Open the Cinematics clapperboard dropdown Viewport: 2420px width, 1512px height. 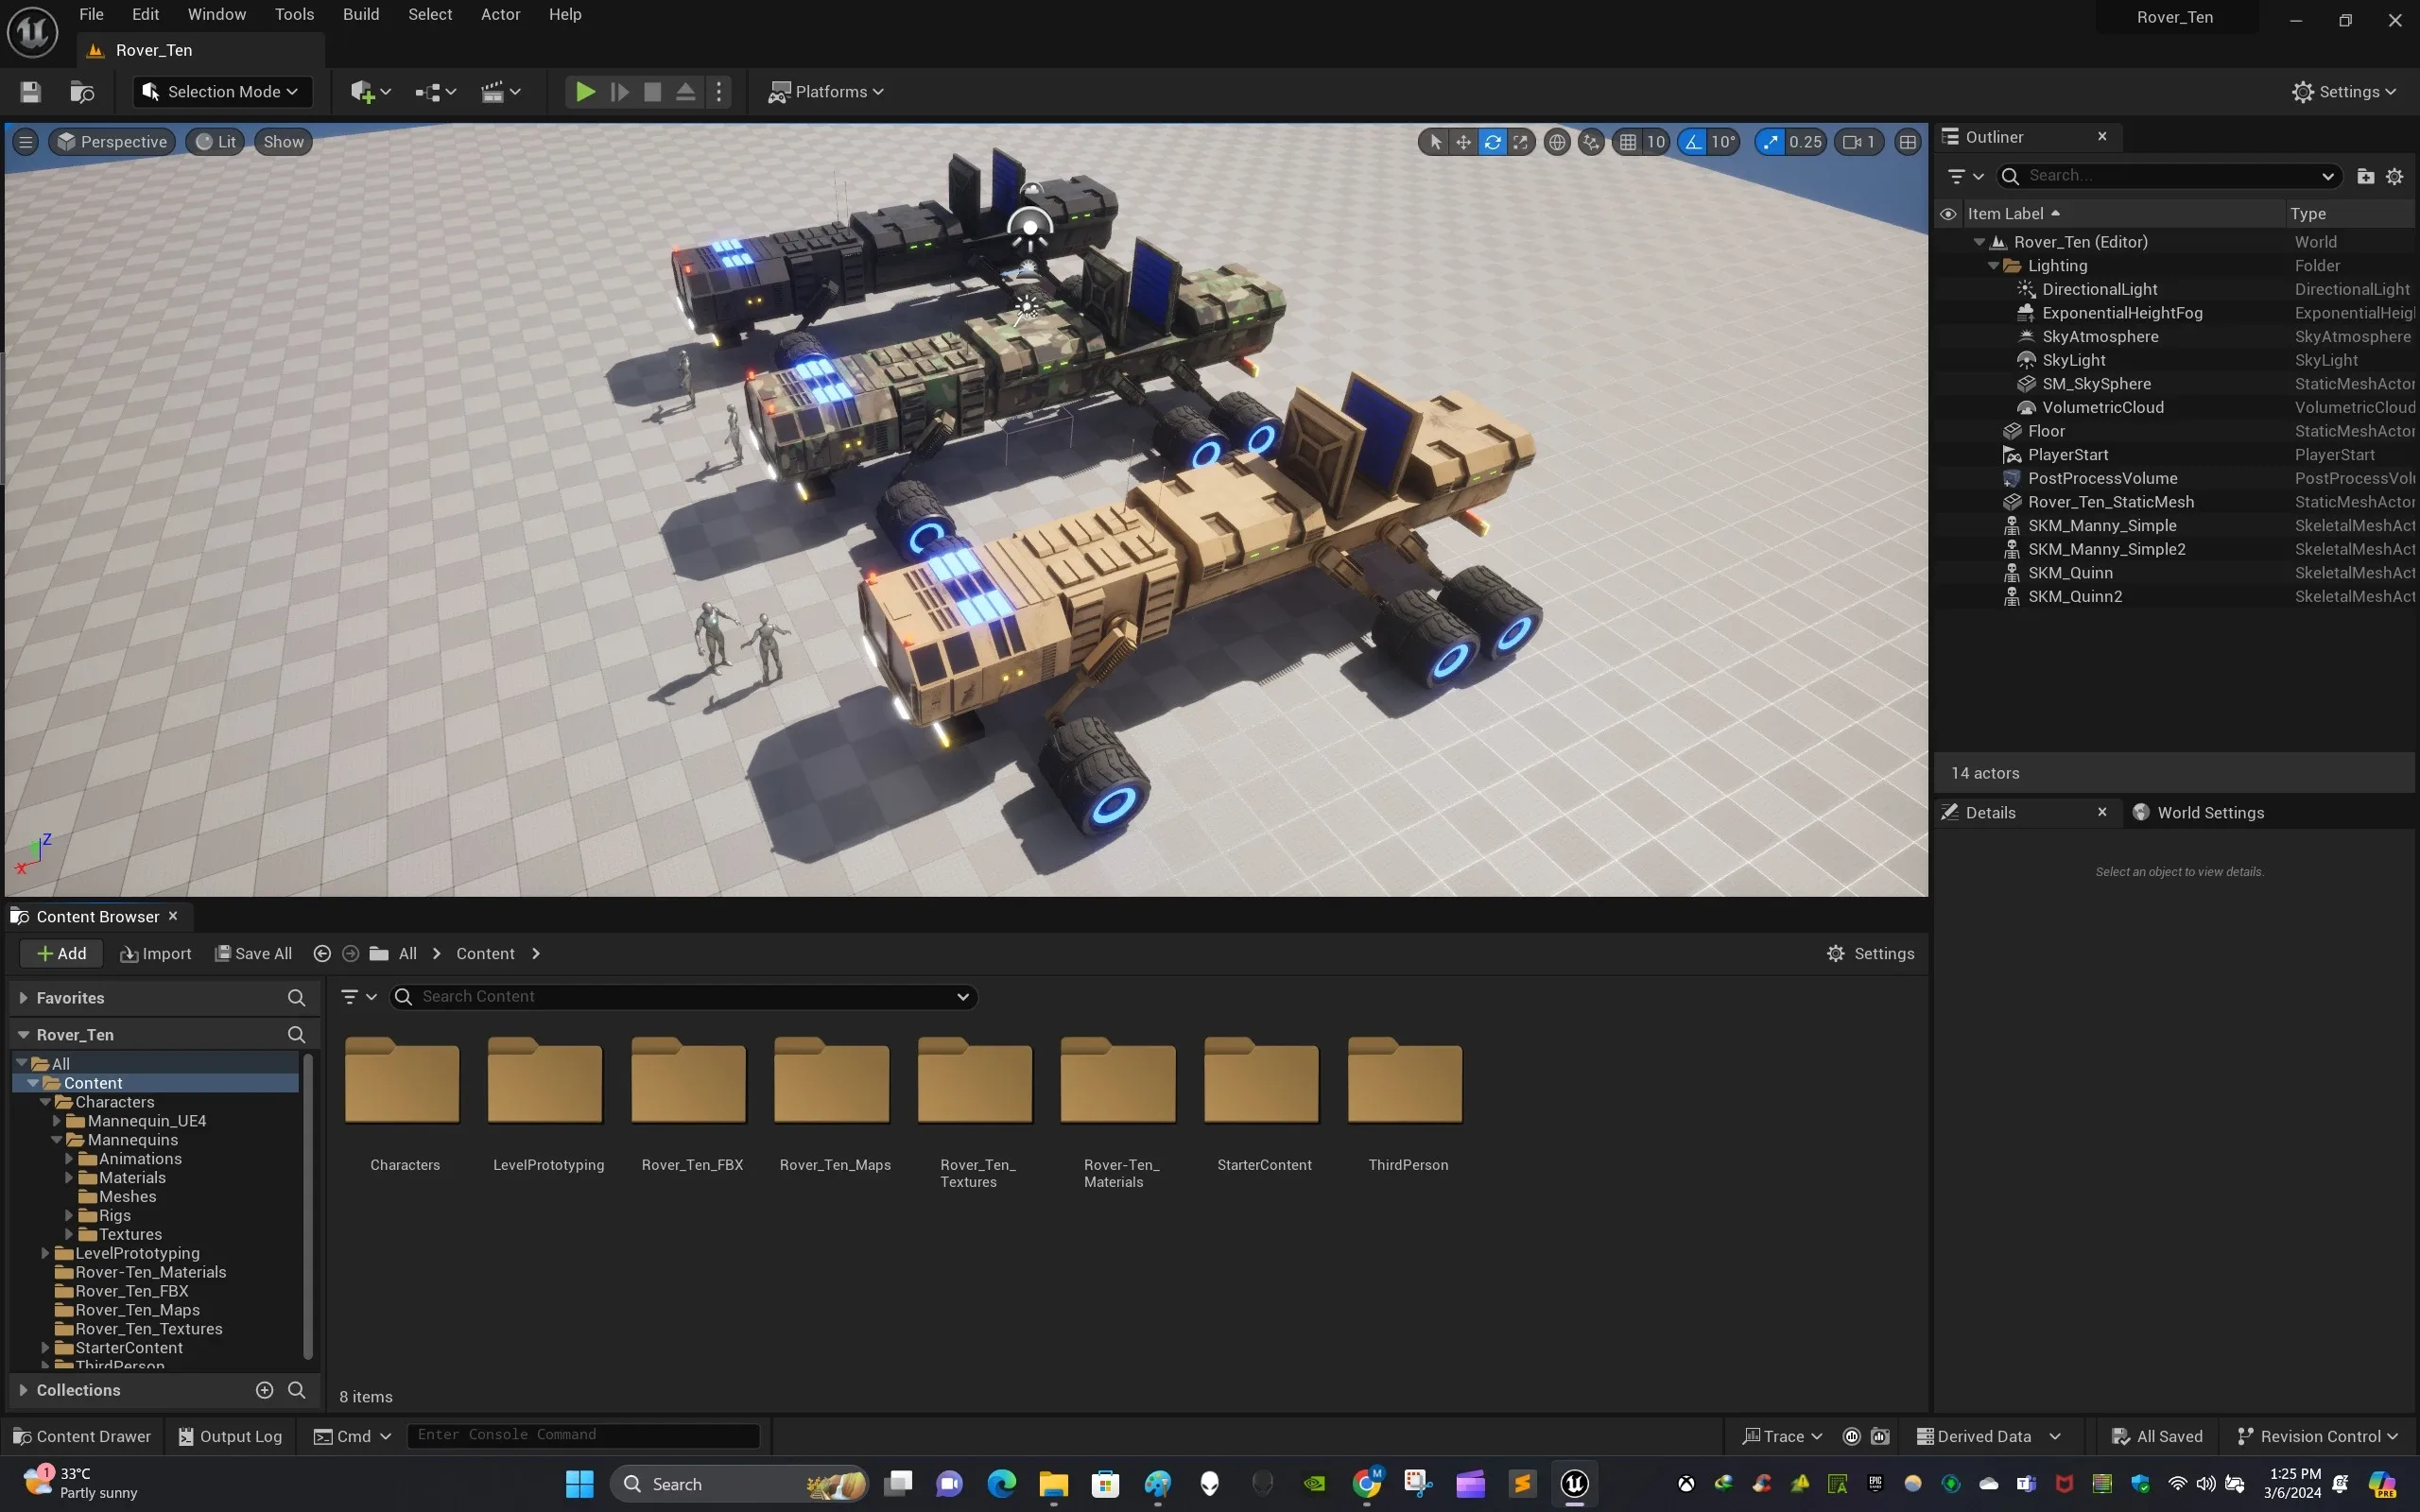(x=501, y=92)
